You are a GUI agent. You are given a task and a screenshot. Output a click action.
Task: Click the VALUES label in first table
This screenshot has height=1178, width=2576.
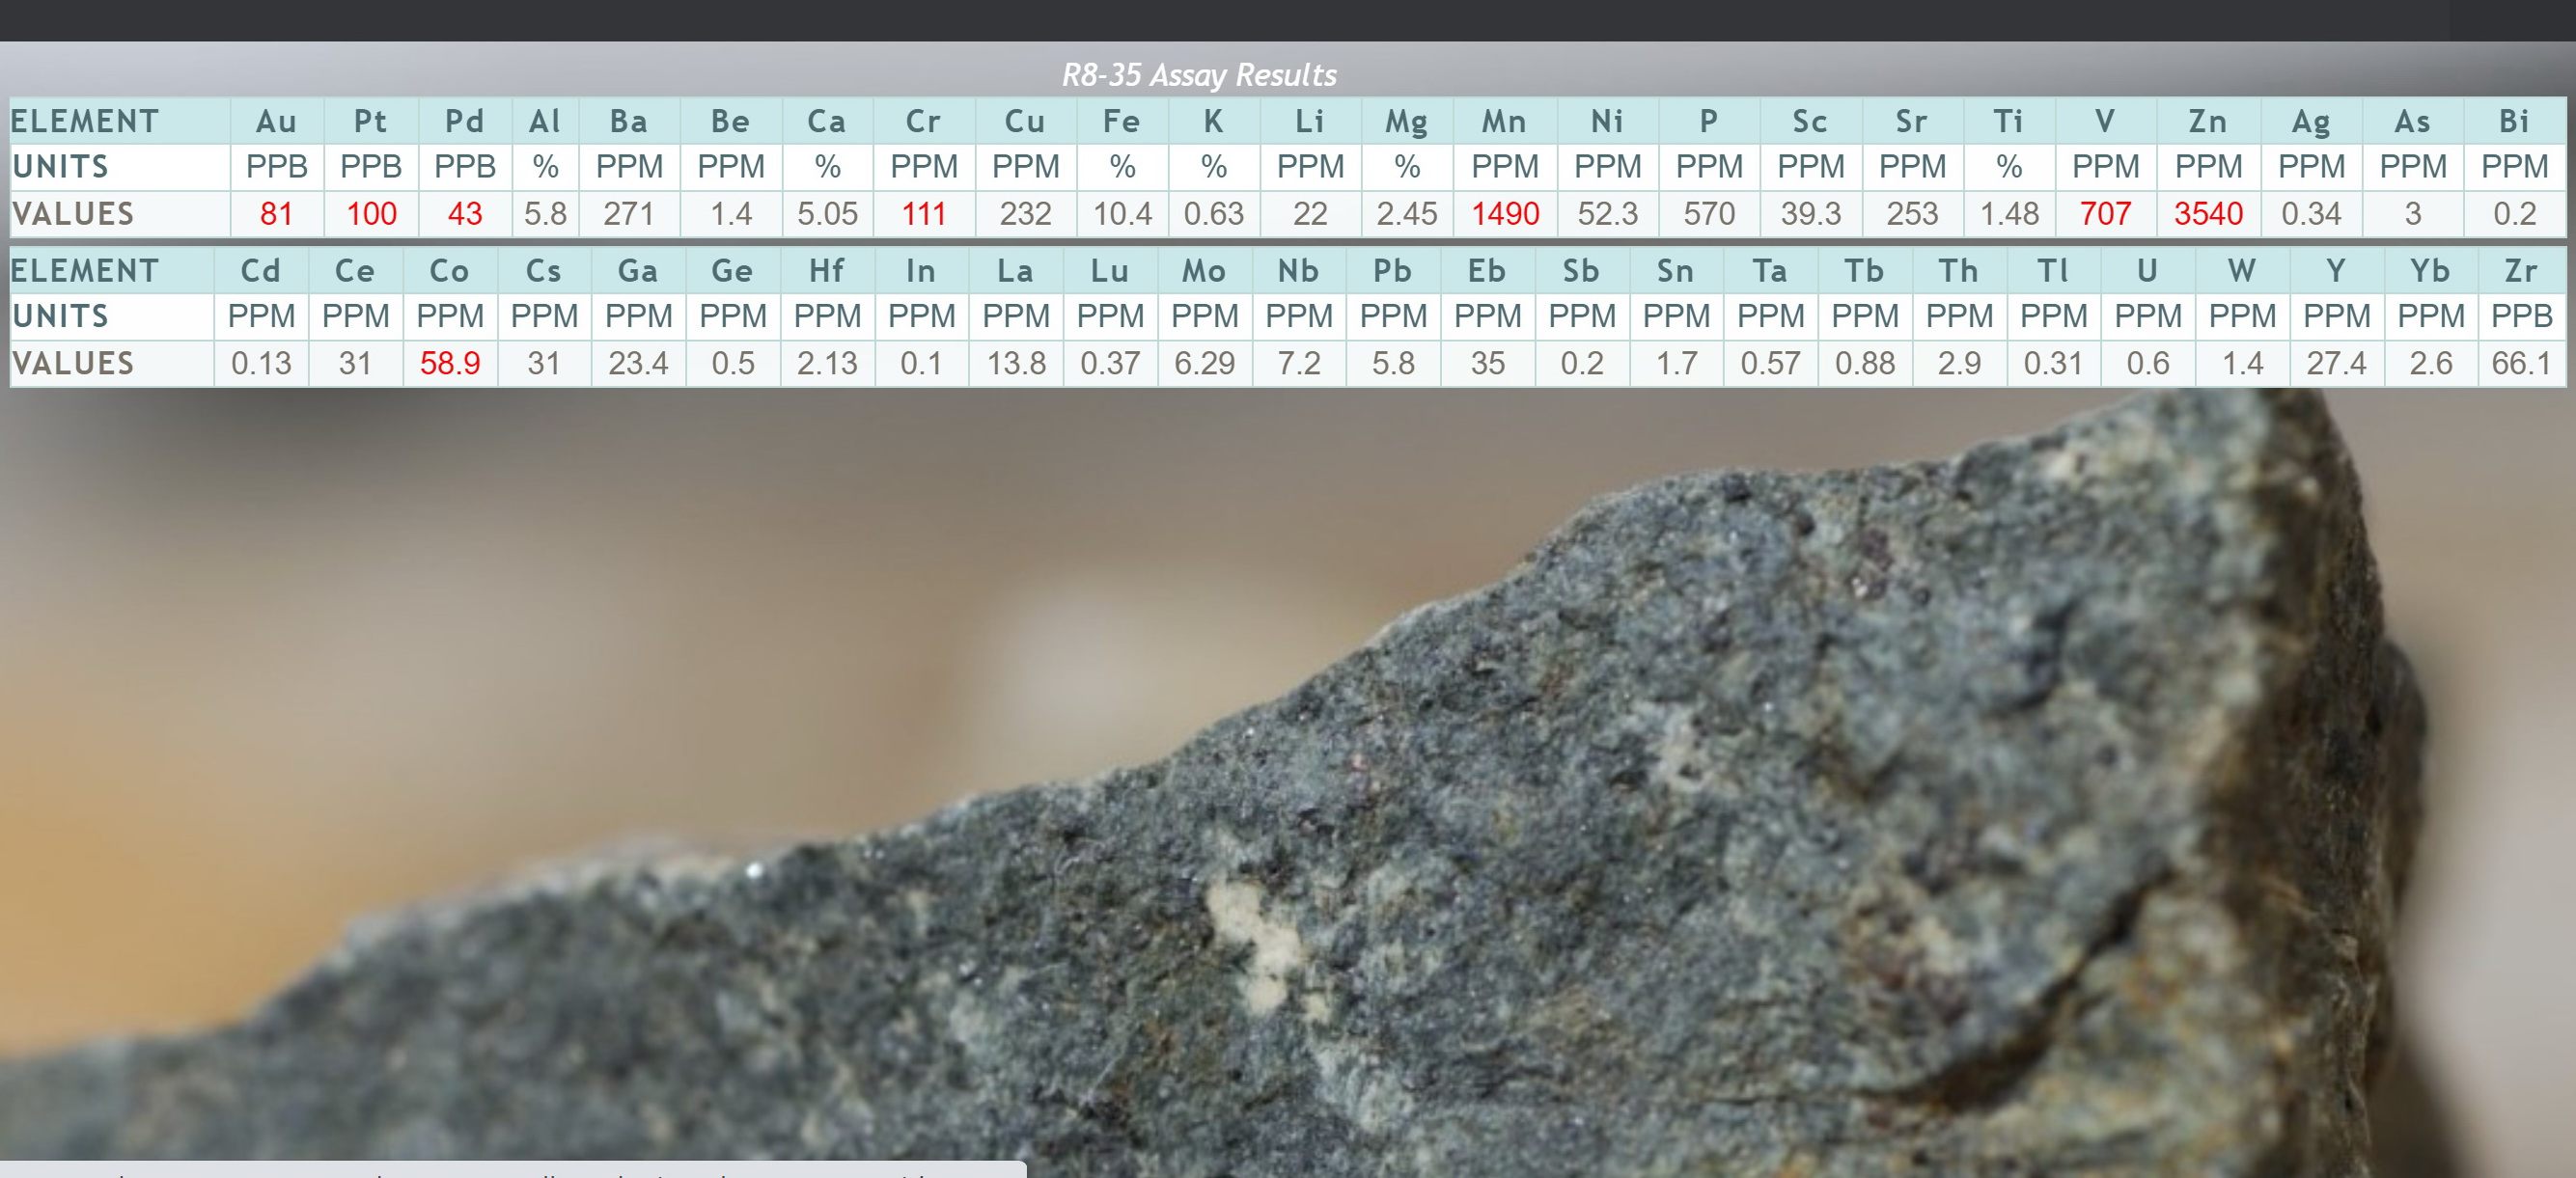point(73,213)
